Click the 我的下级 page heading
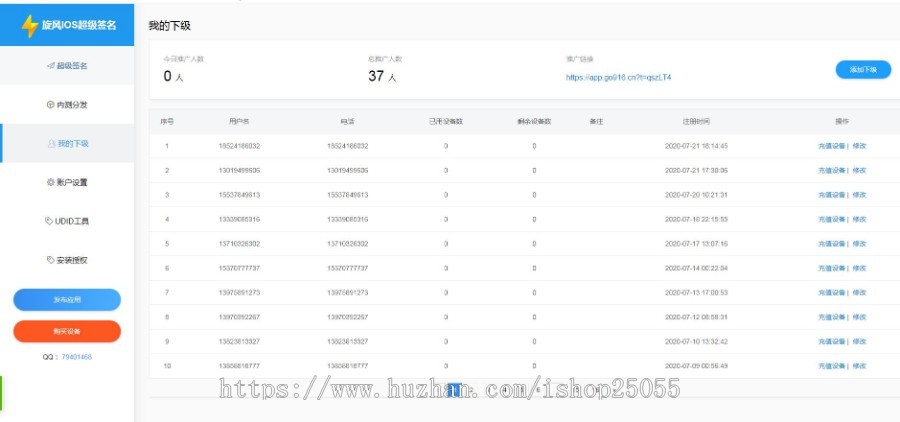 click(169, 25)
